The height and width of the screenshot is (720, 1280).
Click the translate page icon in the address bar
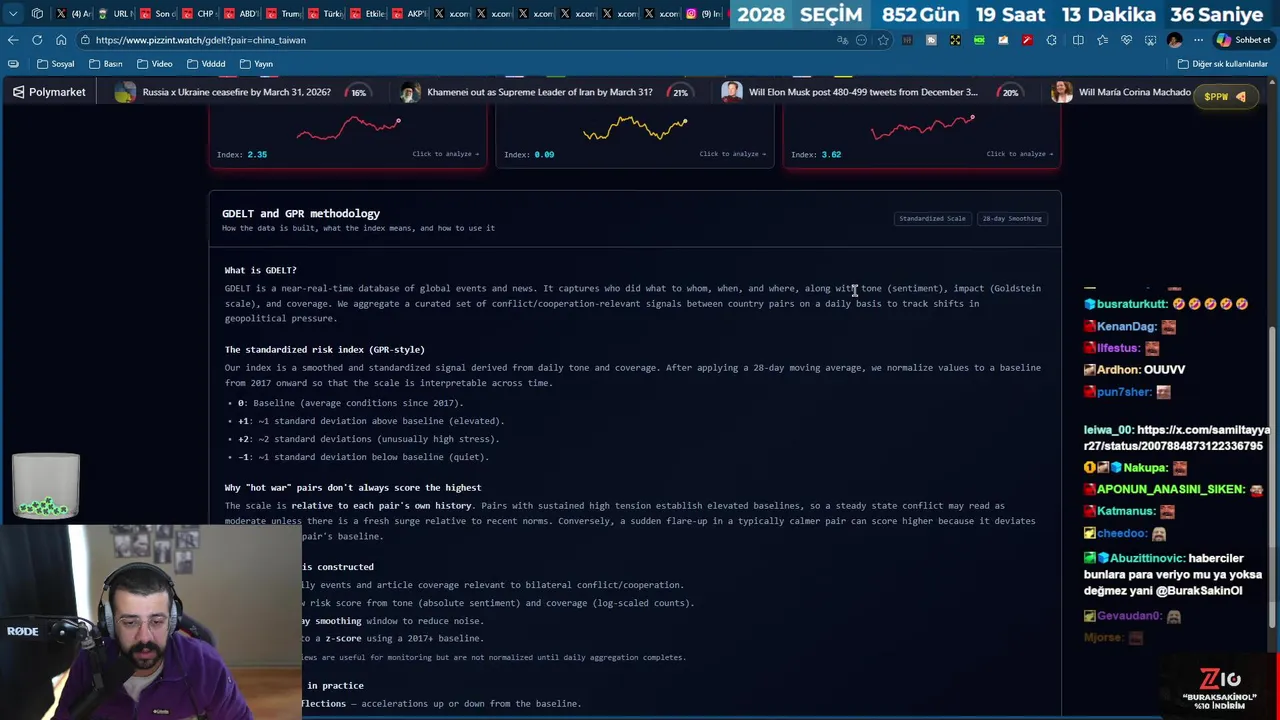point(842,40)
